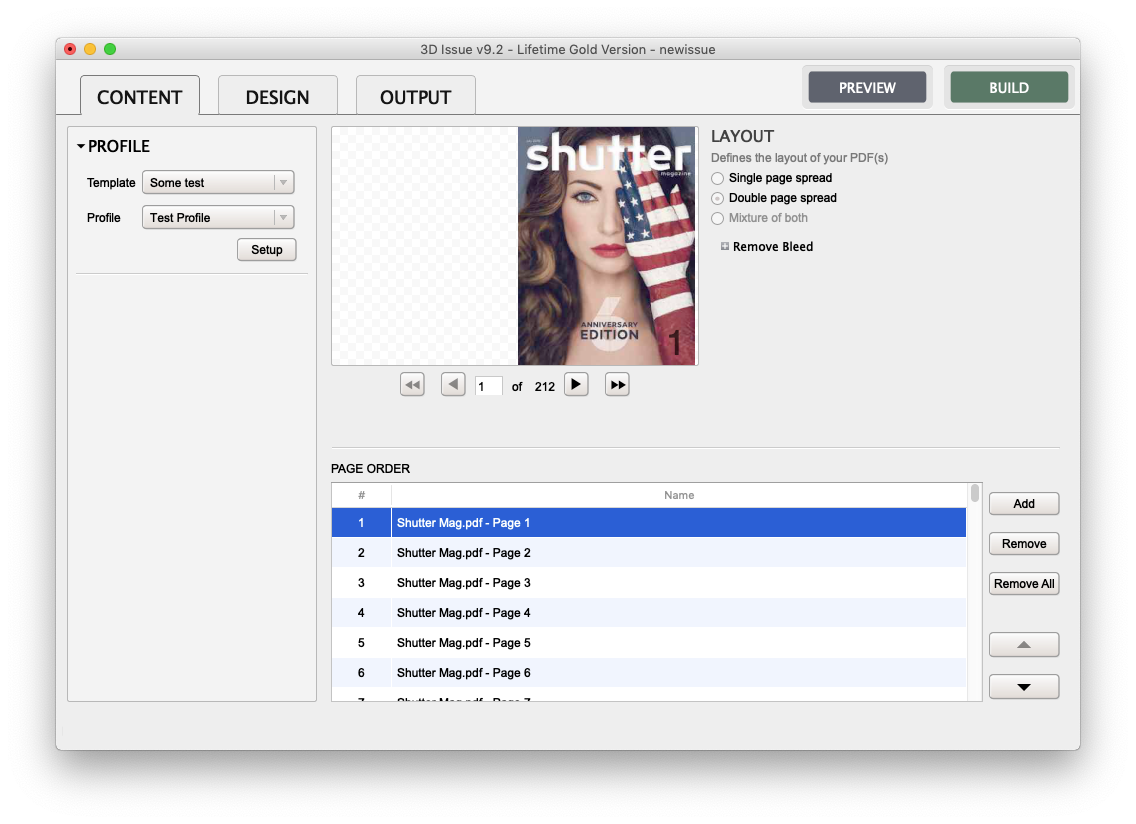This screenshot has width=1136, height=824.
Task: Expand the Remove Bleed option
Action: coord(725,247)
